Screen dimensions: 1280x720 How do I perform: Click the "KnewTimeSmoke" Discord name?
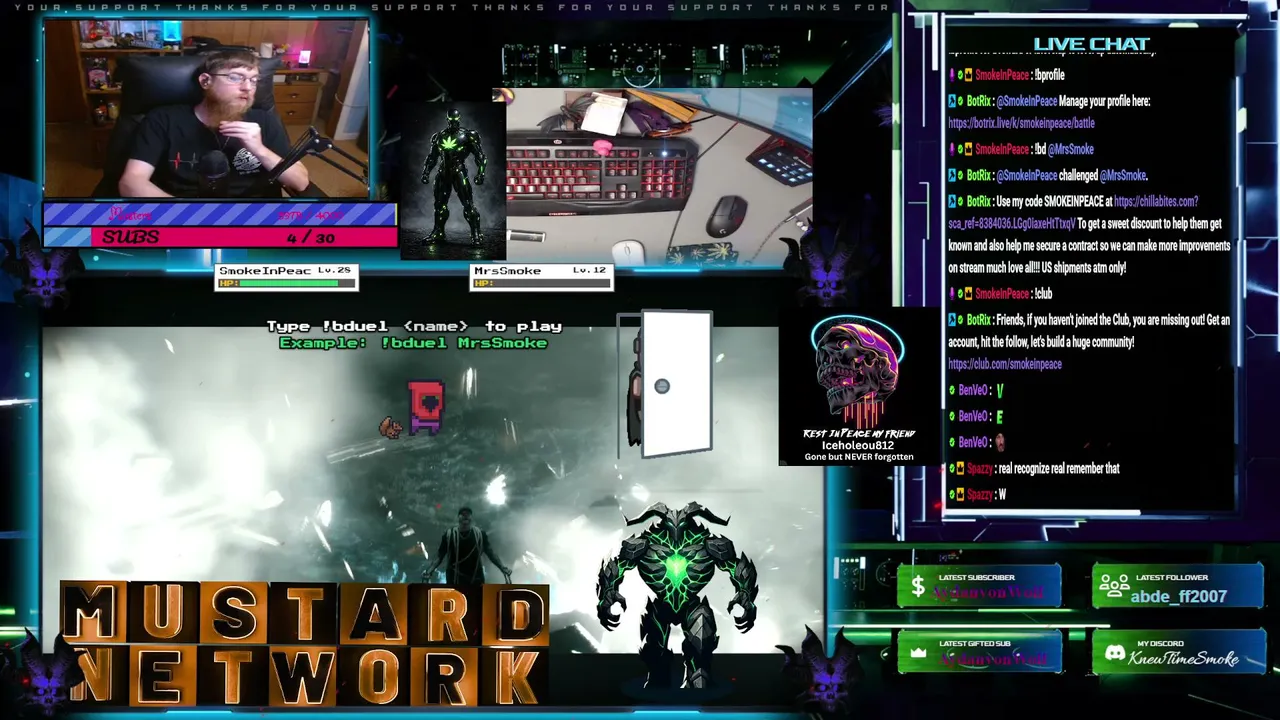[x=1184, y=658]
